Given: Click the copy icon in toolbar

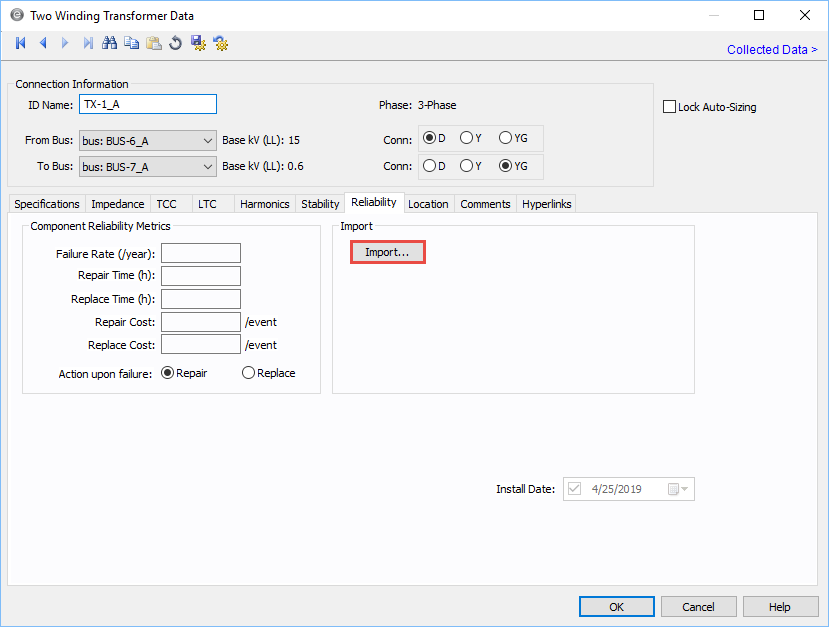Looking at the screenshot, I should (x=132, y=43).
